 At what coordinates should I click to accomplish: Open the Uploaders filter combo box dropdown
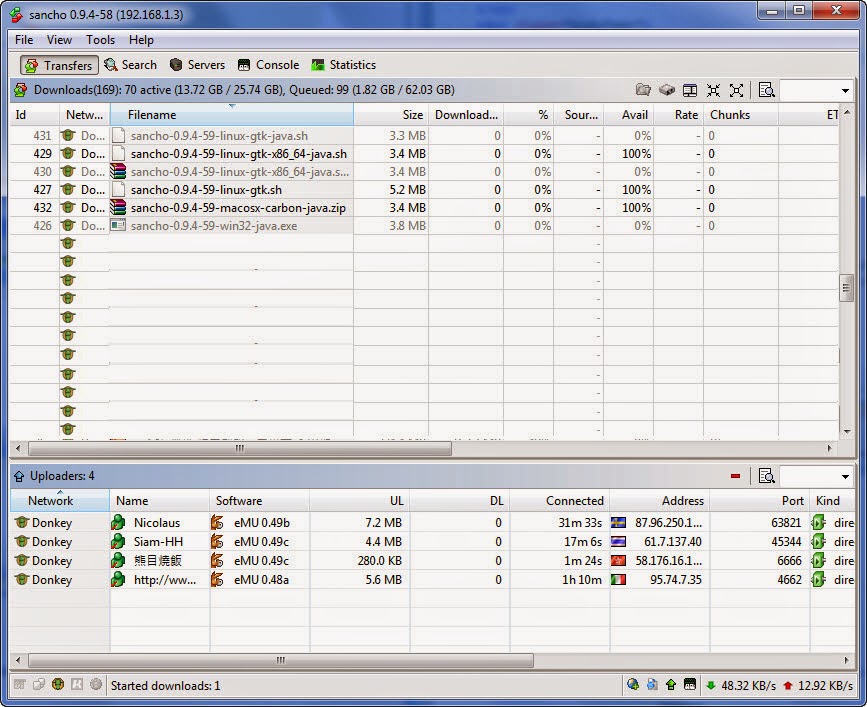coord(845,476)
